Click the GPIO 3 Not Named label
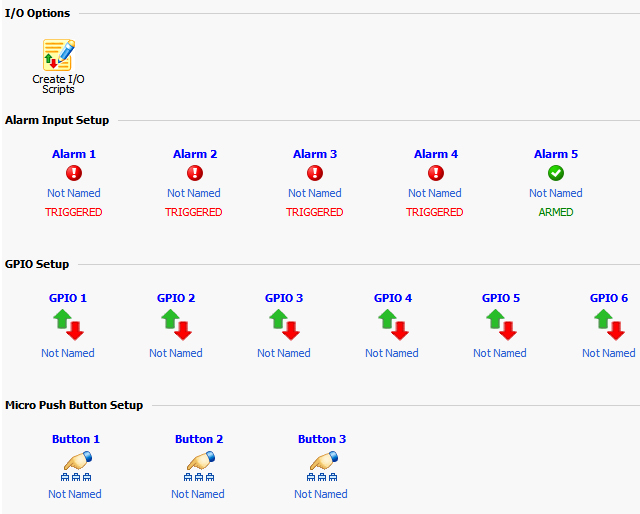The height and width of the screenshot is (514, 640). (284, 353)
